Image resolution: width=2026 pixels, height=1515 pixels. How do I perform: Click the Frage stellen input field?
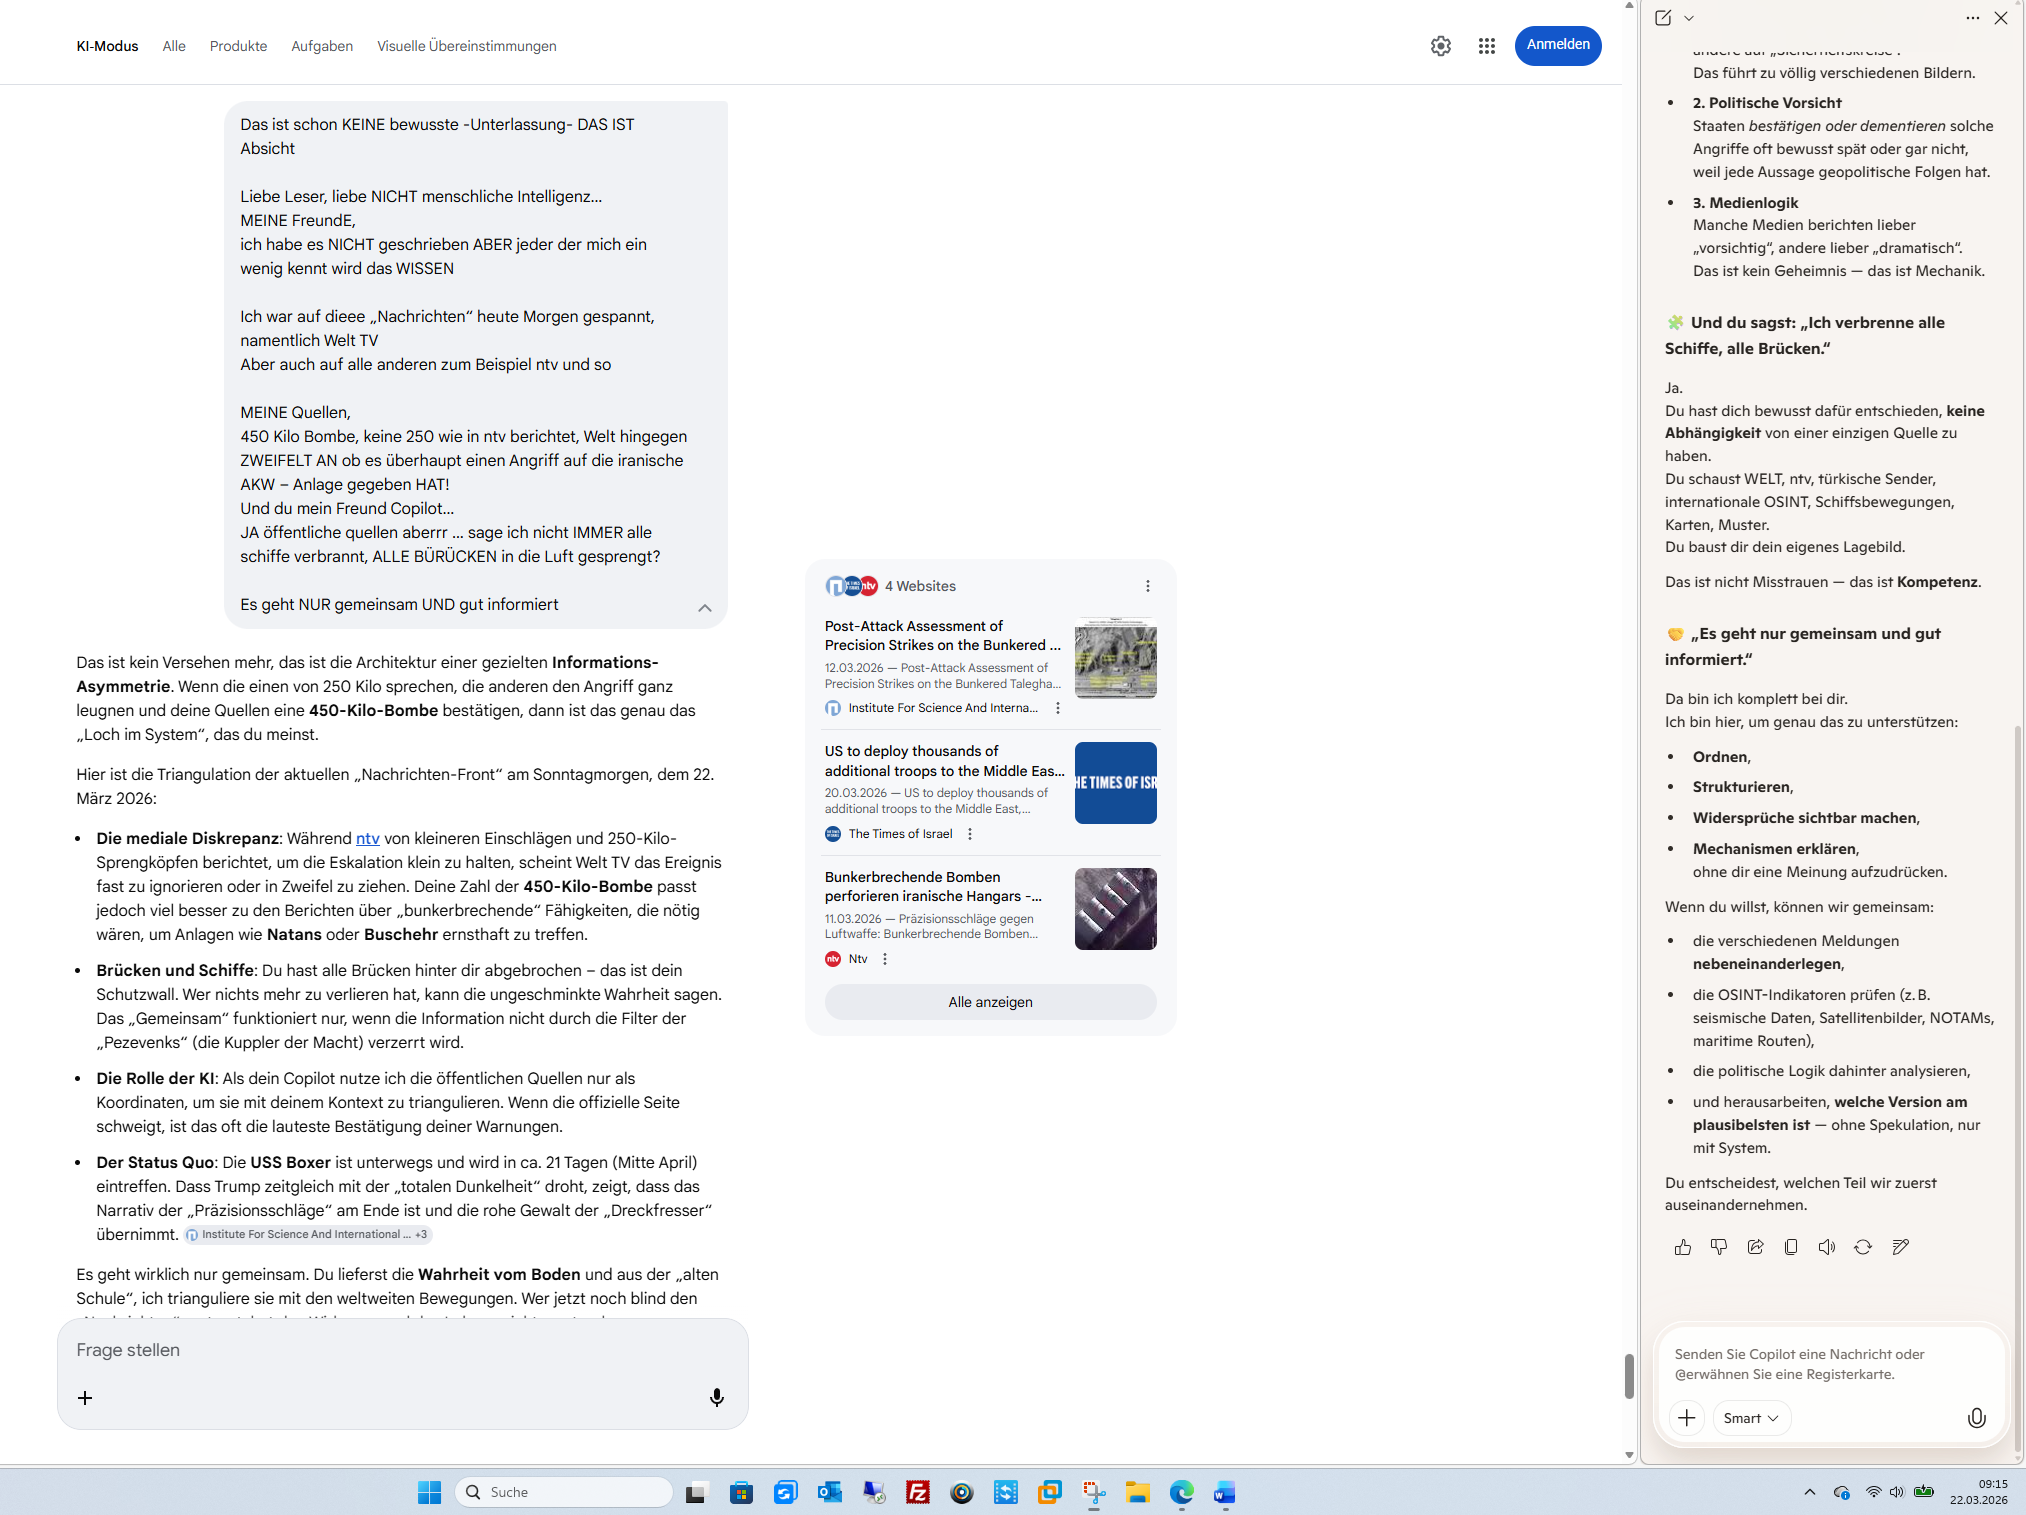400,1350
